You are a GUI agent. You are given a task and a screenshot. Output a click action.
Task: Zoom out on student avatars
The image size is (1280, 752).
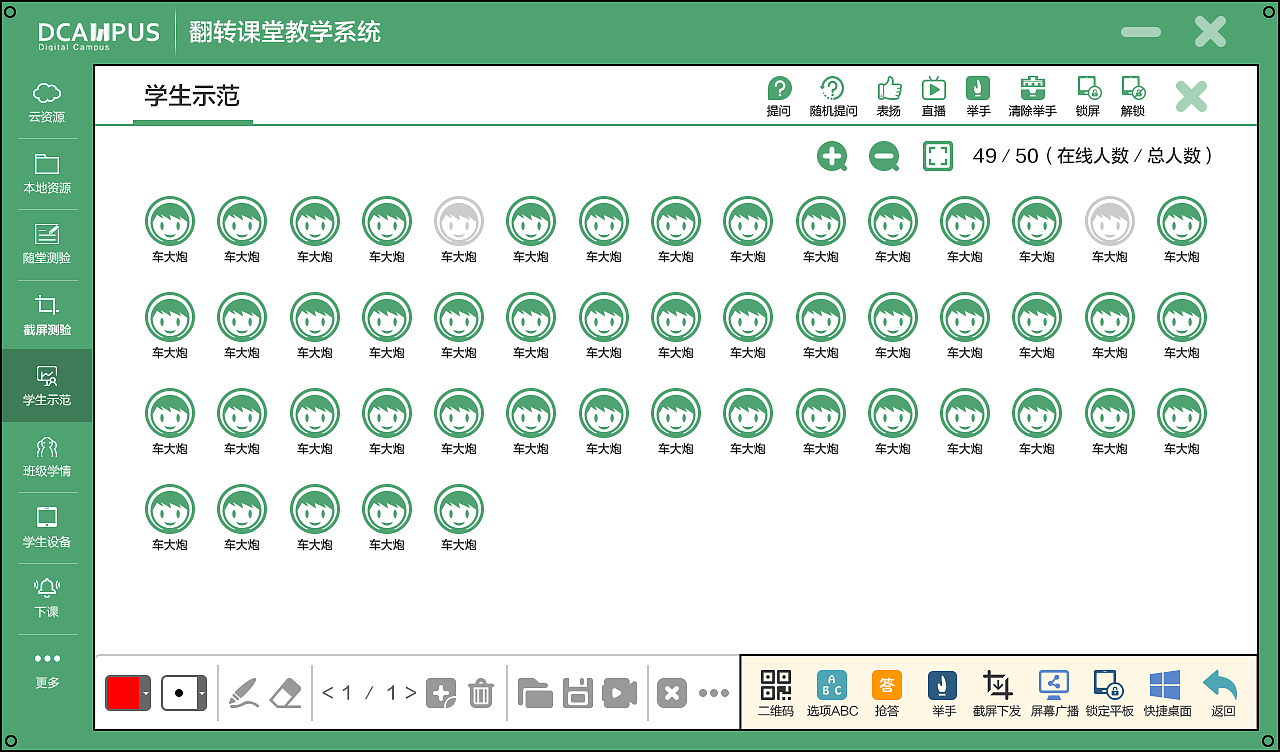884,156
